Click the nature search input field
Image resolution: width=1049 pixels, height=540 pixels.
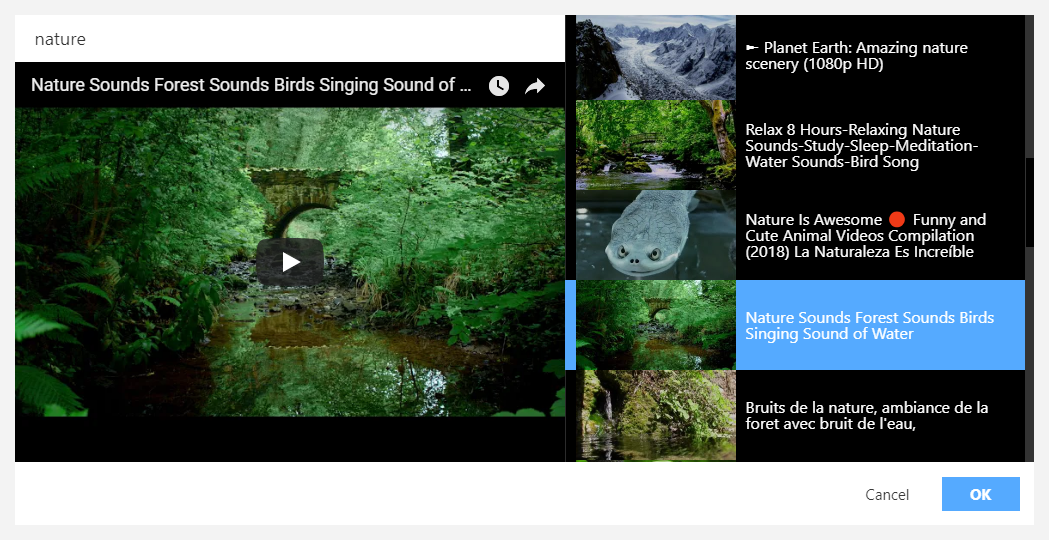290,39
